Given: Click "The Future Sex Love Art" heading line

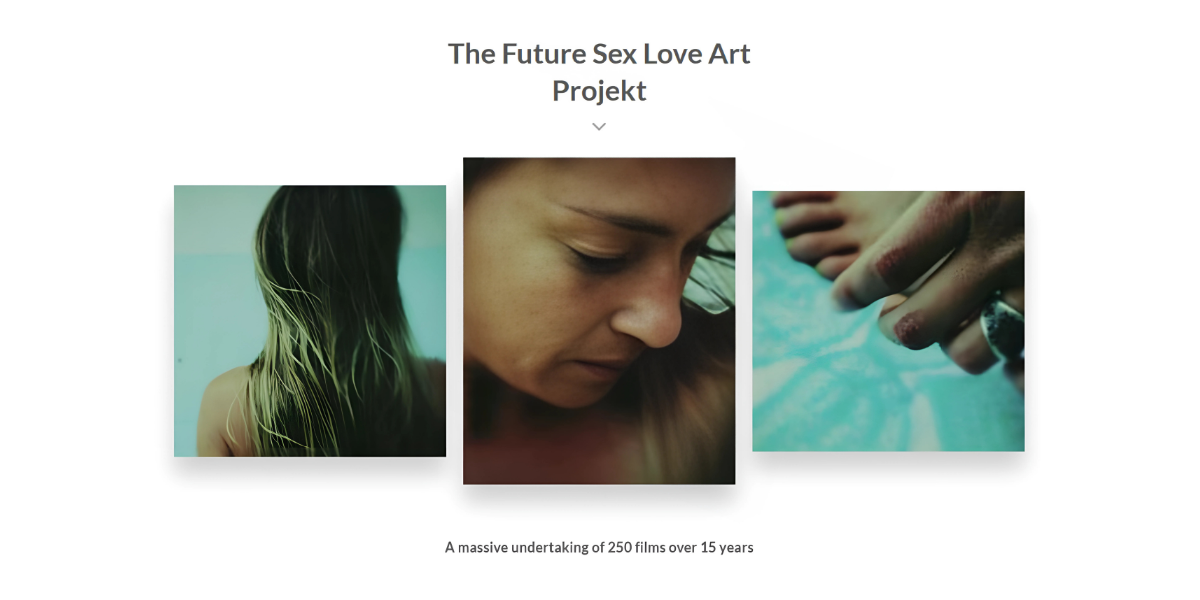Looking at the screenshot, I should 599,53.
